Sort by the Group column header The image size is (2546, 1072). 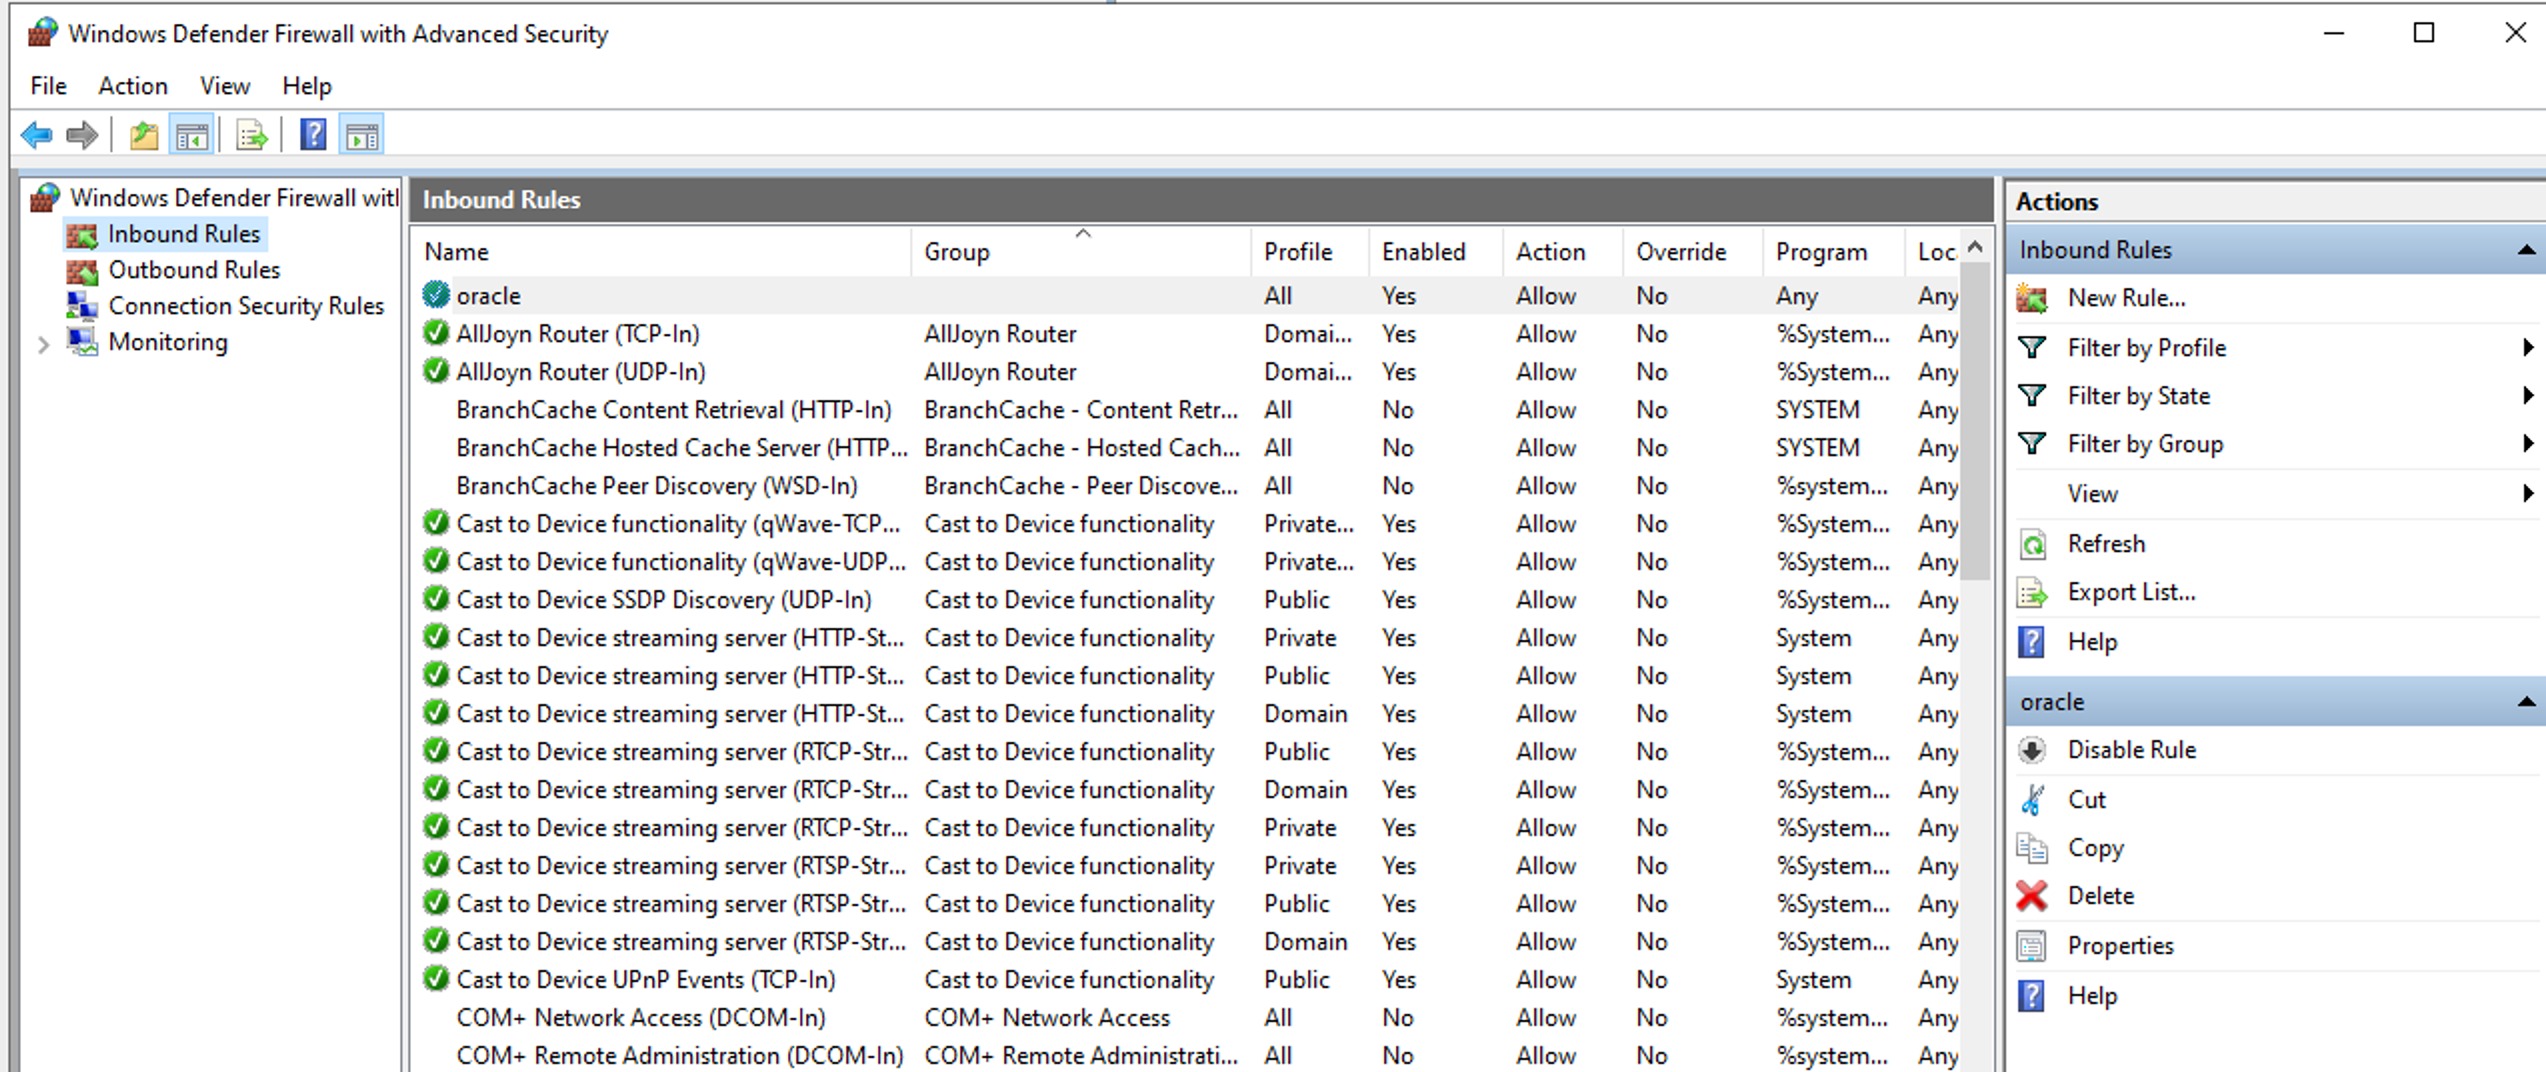(x=1081, y=252)
